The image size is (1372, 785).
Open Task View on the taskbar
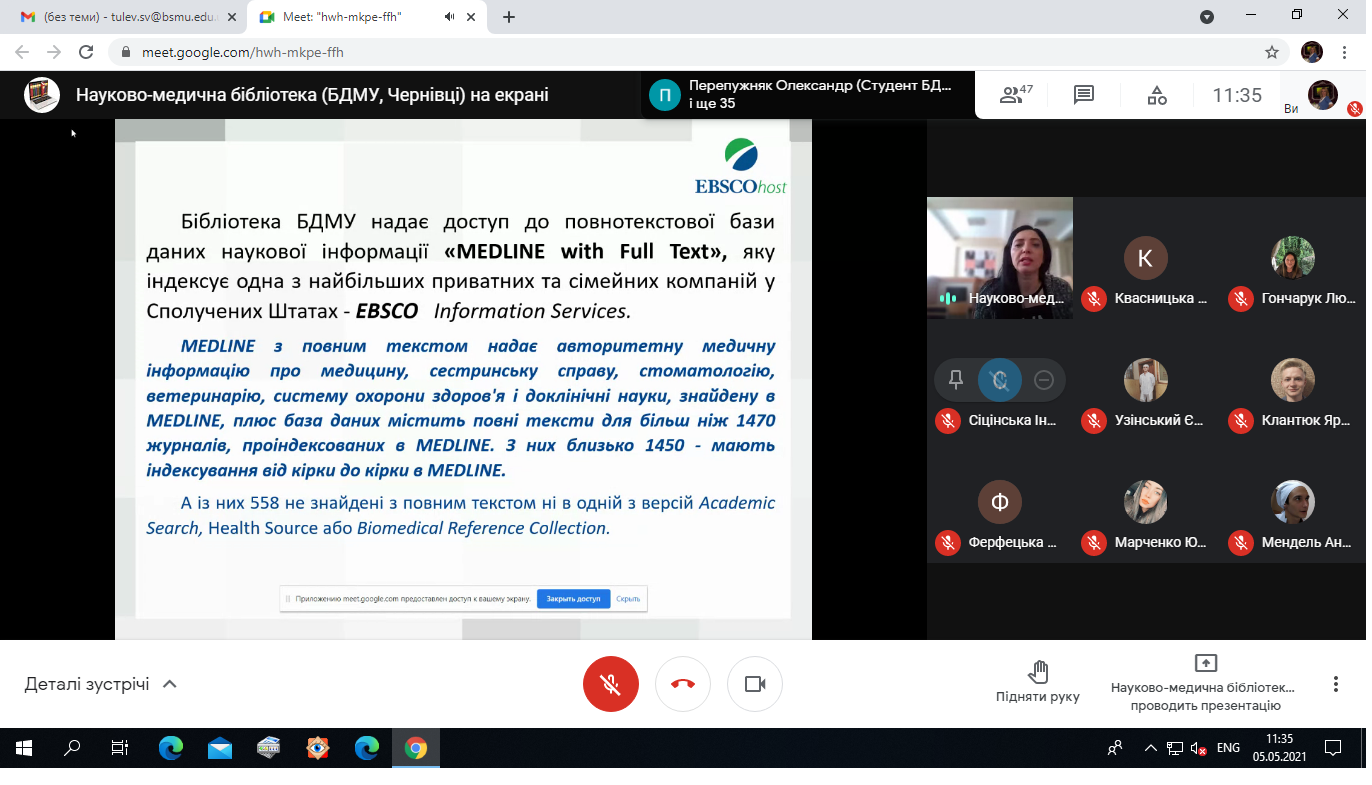tap(120, 747)
